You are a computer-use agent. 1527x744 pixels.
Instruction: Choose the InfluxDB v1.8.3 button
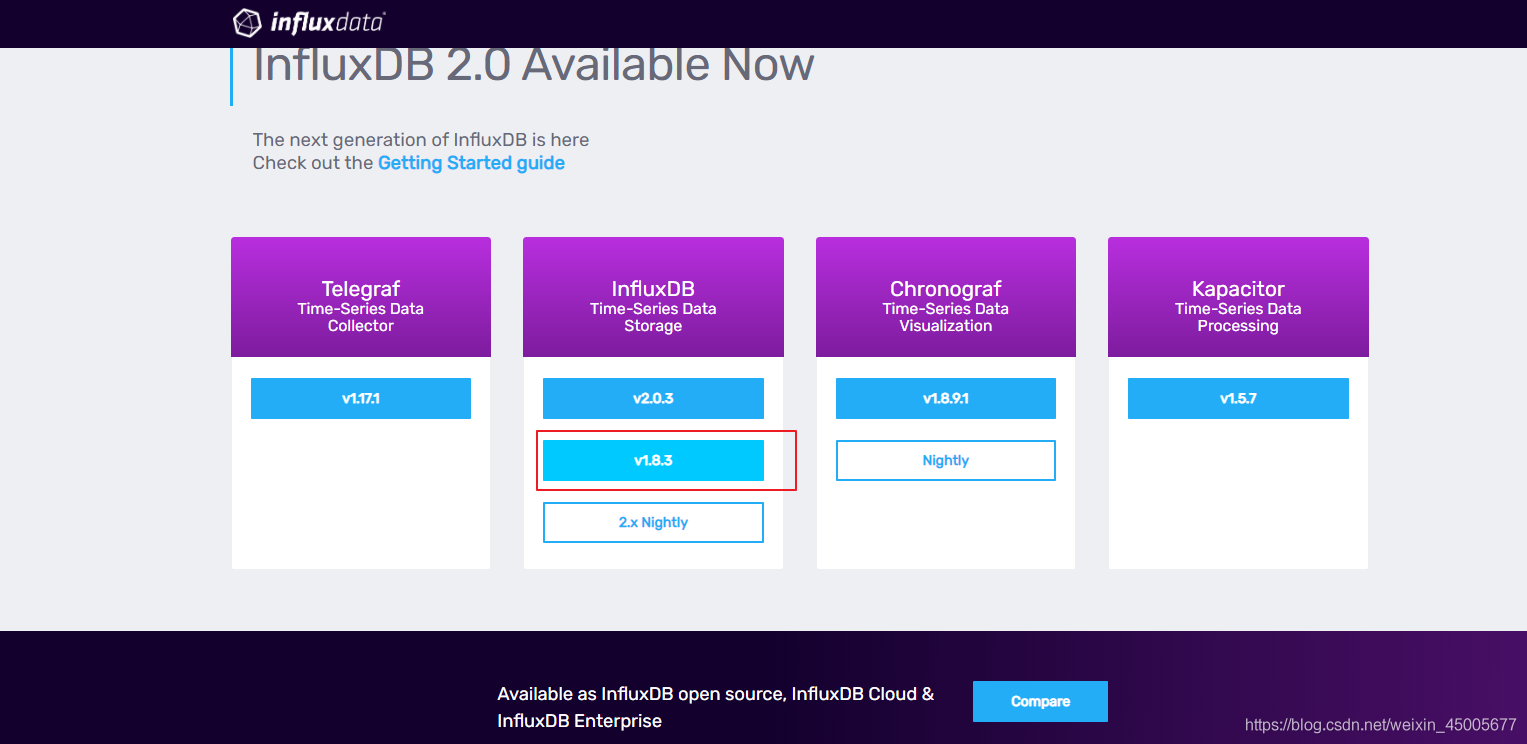pos(653,460)
